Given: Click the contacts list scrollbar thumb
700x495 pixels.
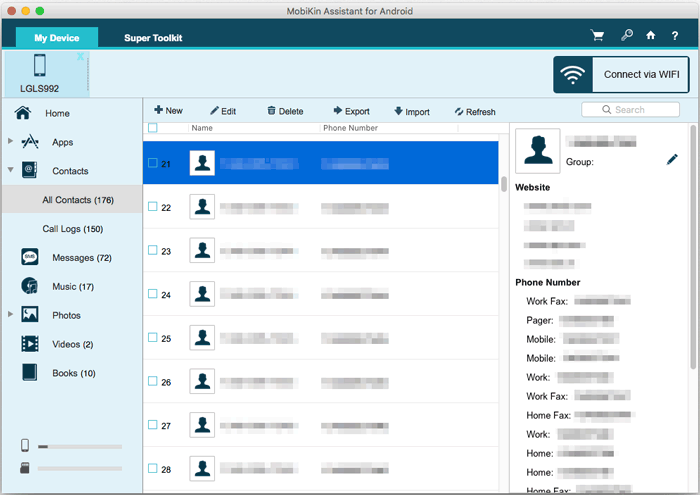Looking at the screenshot, I should [504, 184].
